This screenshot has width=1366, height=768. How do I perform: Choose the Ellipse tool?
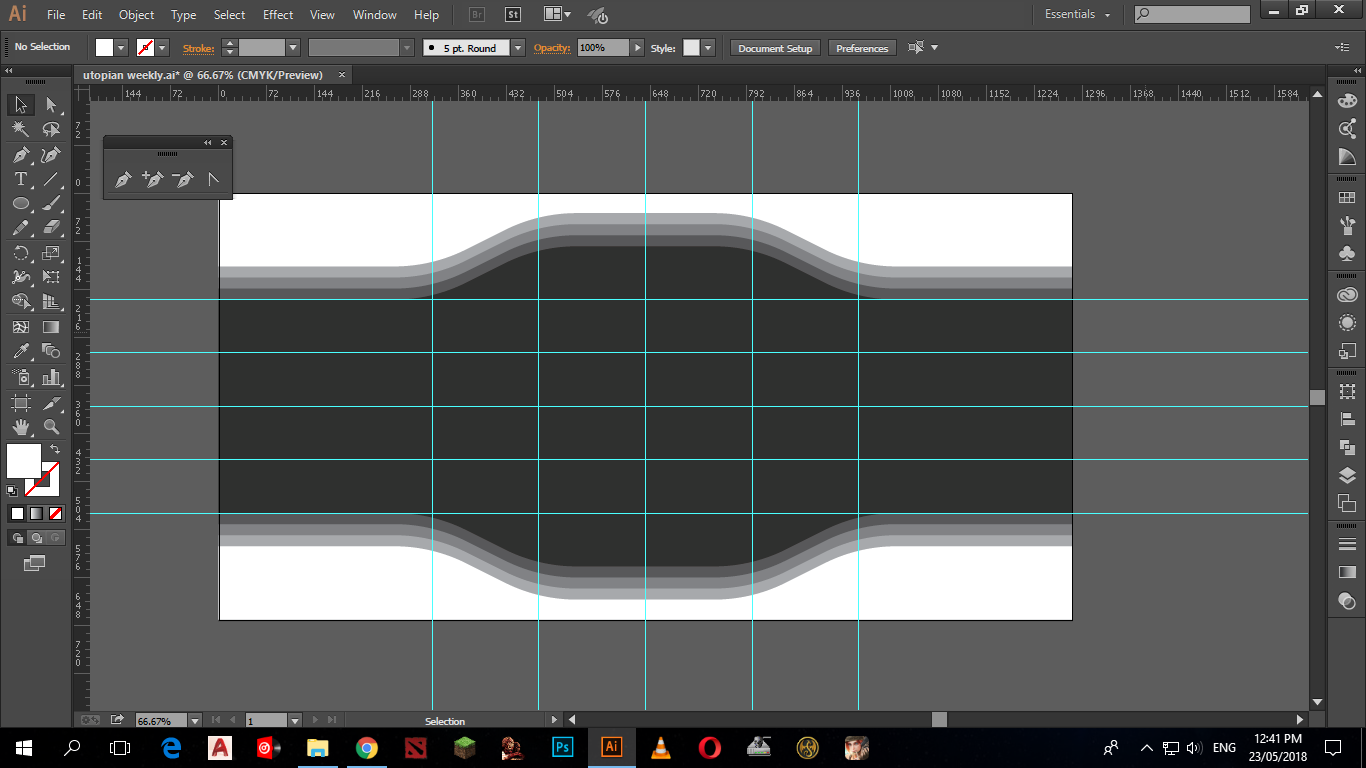click(x=20, y=204)
